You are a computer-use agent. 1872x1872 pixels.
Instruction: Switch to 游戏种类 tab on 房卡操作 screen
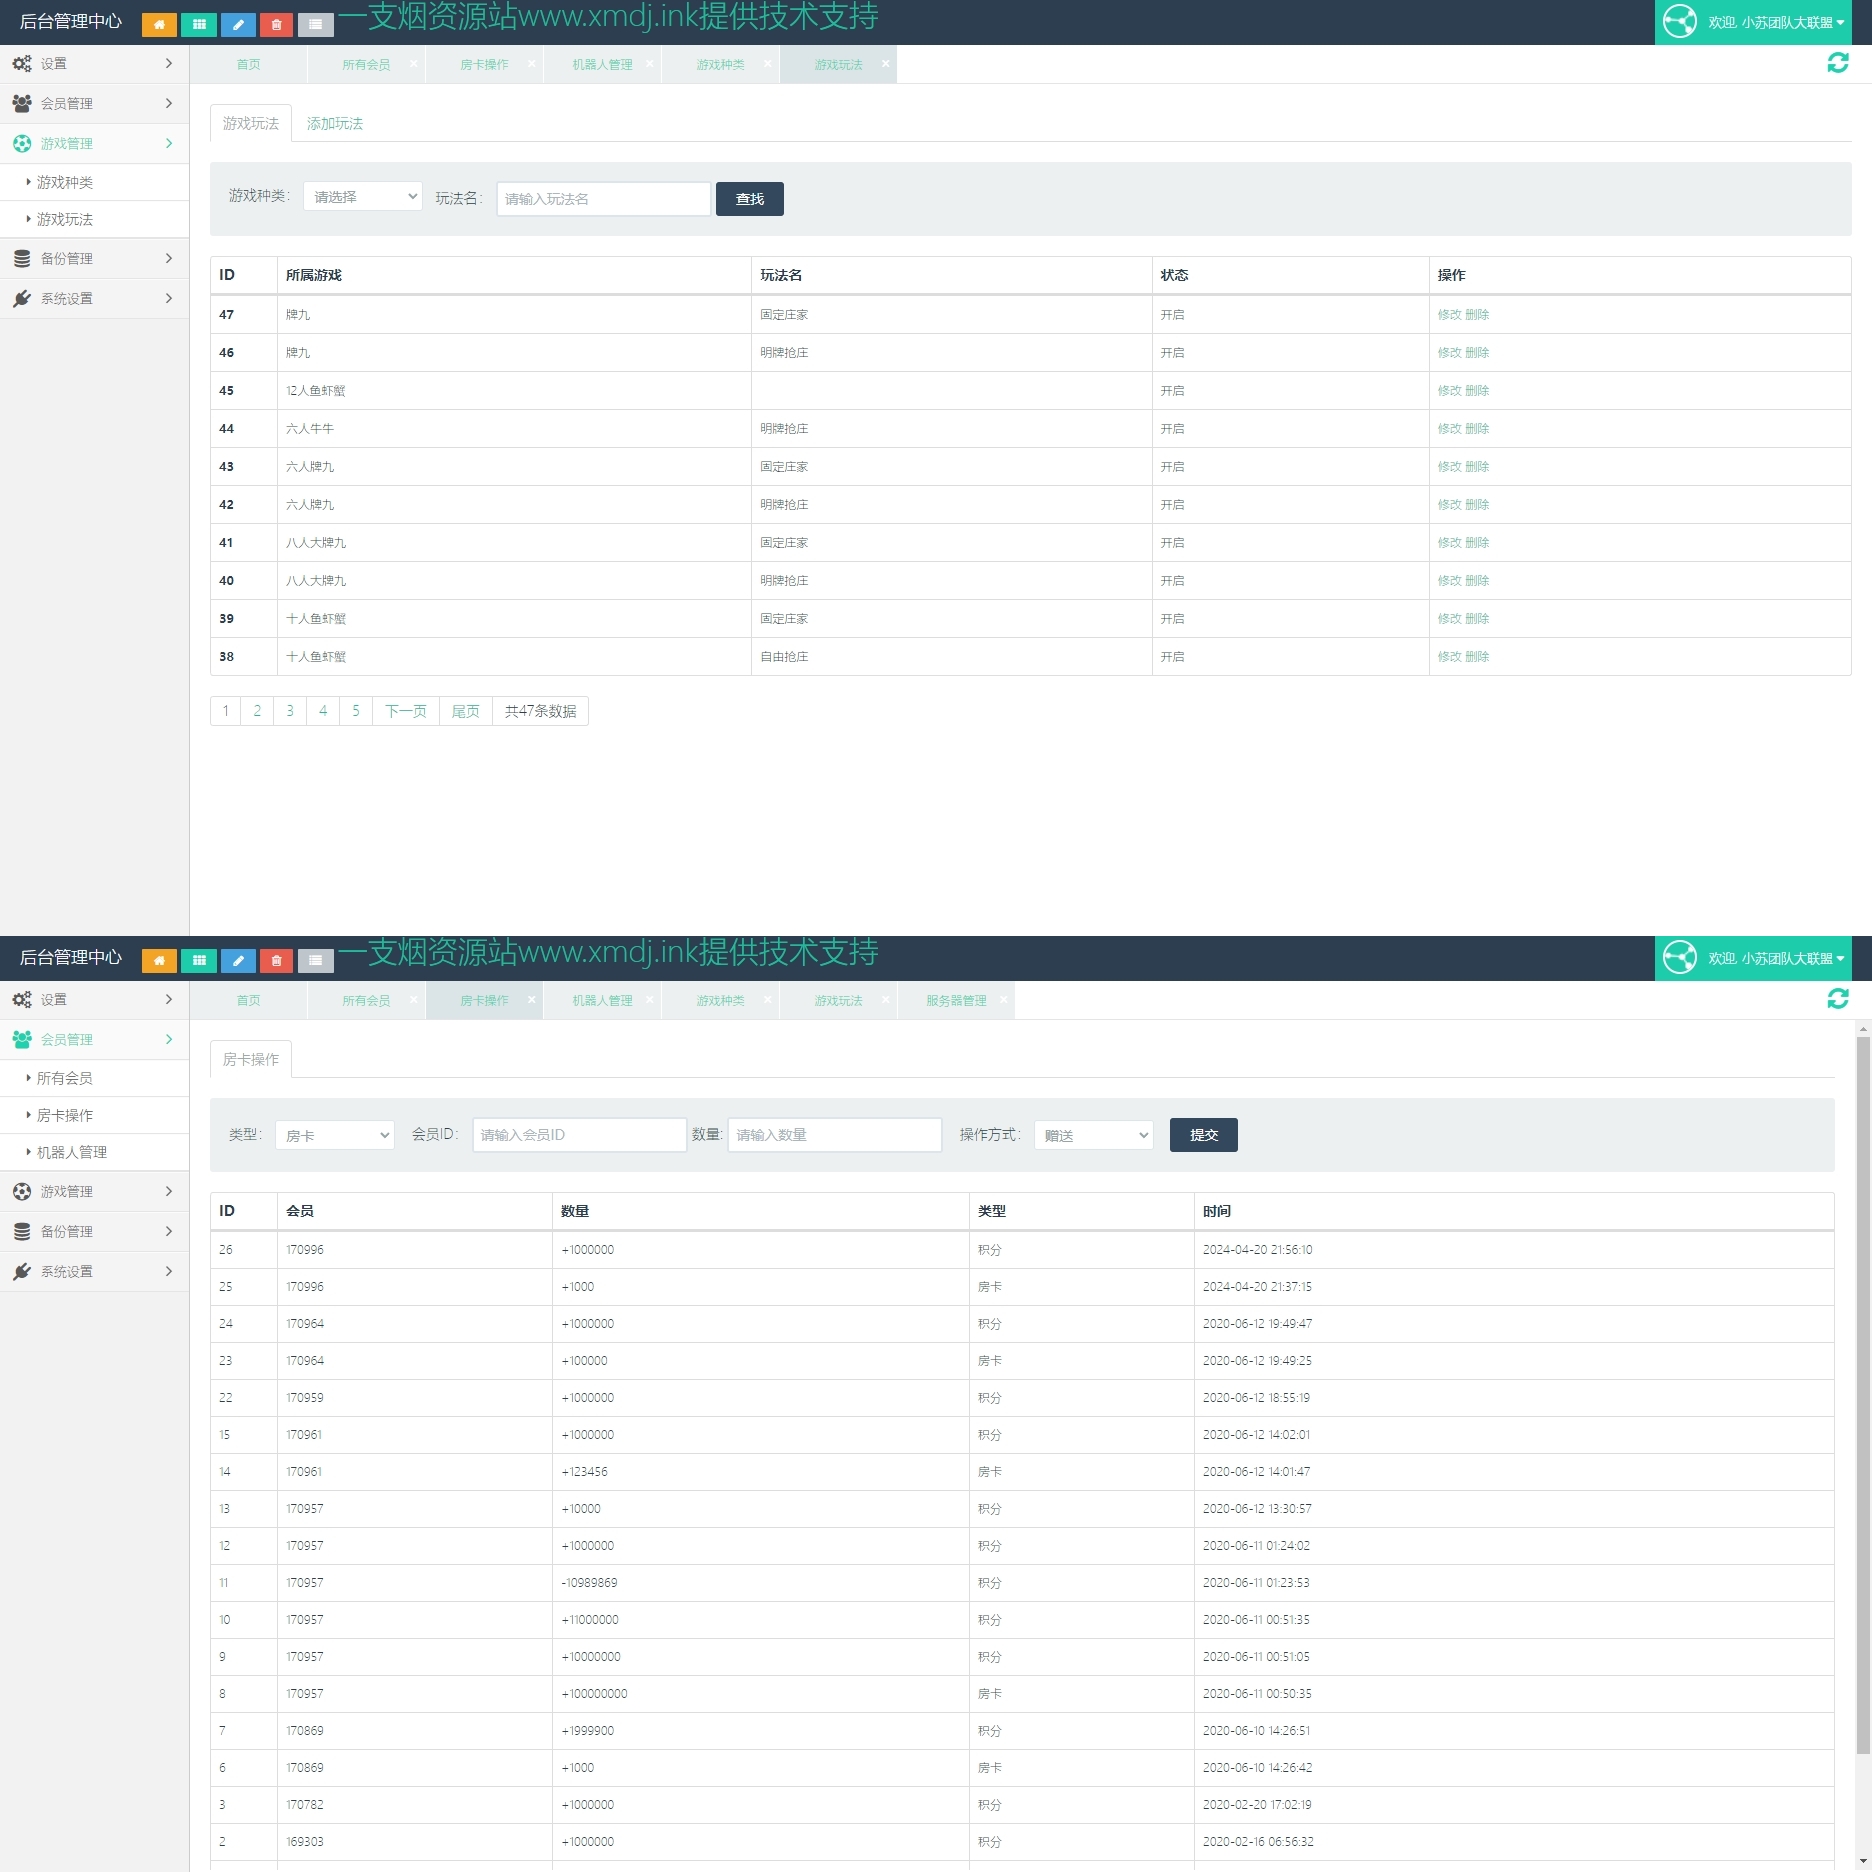coord(720,1000)
